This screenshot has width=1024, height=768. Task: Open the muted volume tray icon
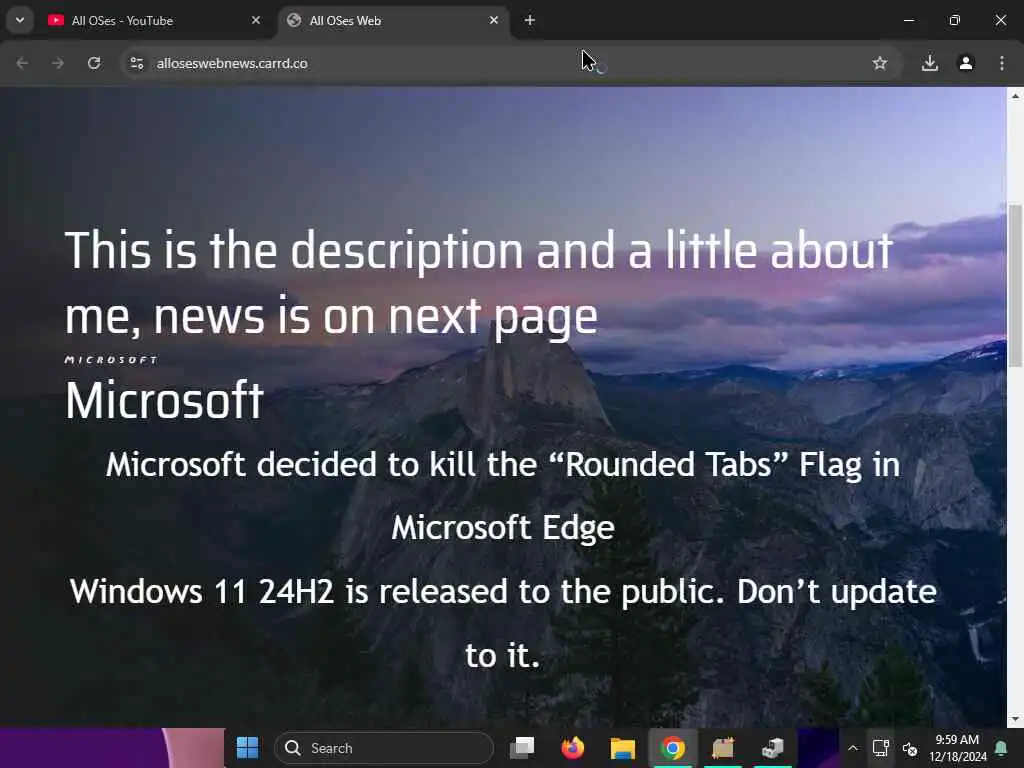(910, 748)
